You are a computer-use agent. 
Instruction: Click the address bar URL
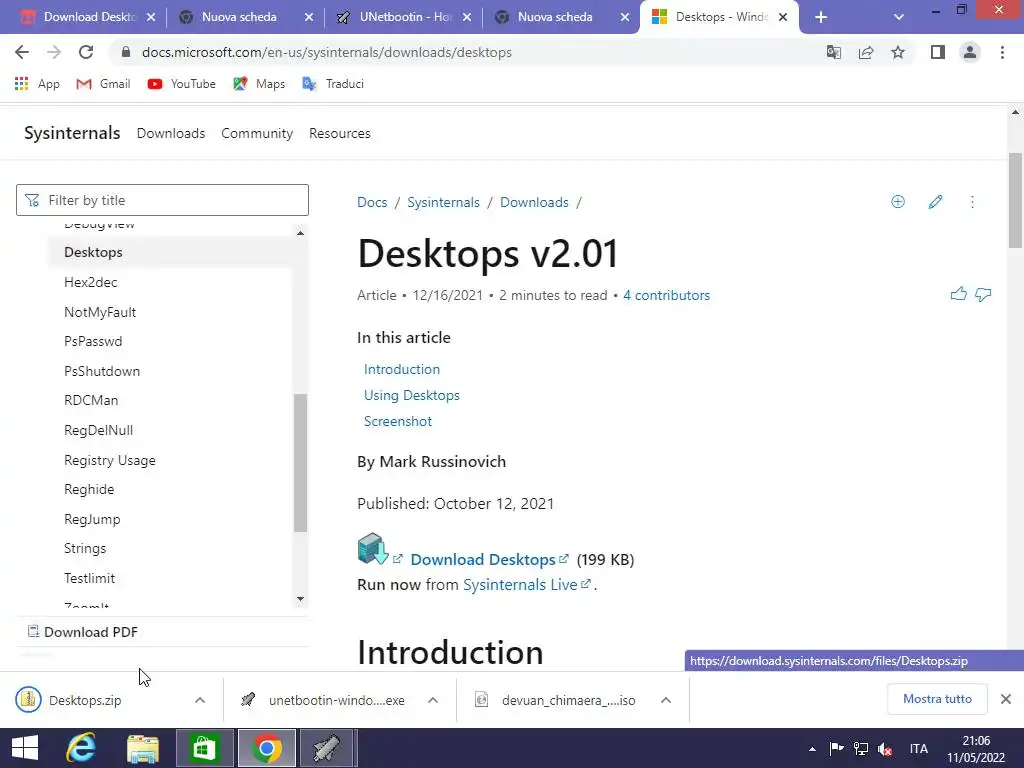(327, 52)
